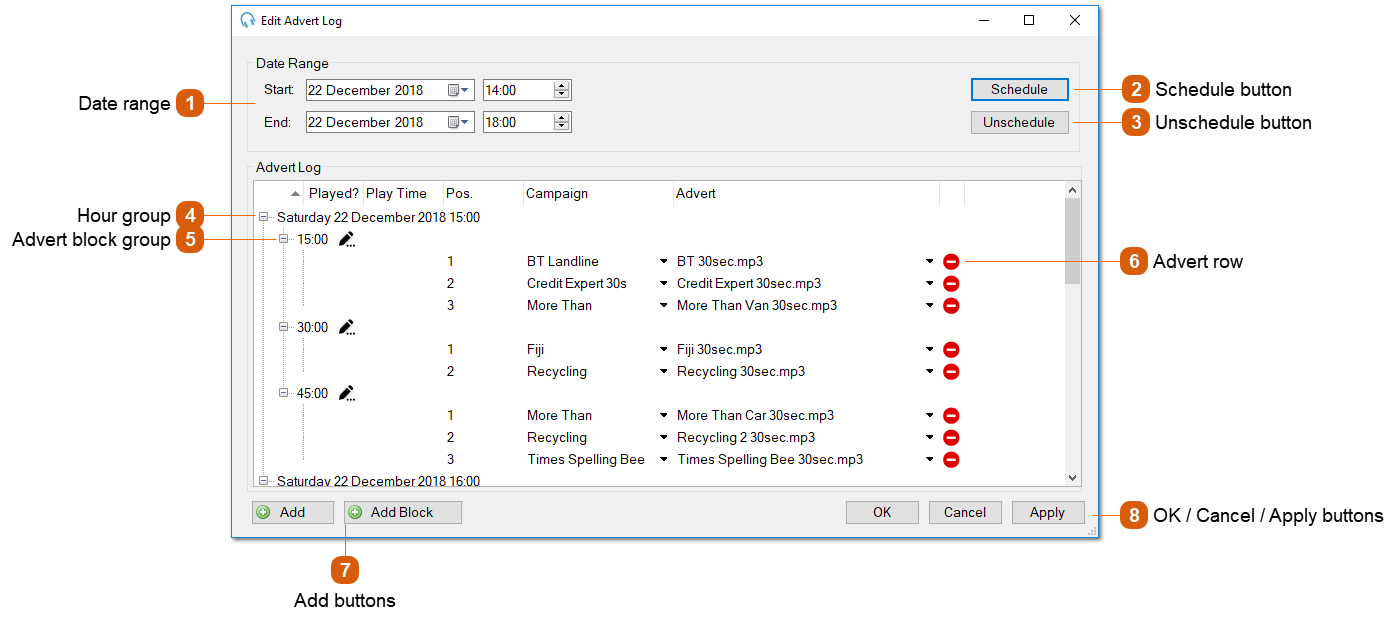Click the Add Block button
Viewport: 1400px width, 627px height.
click(402, 513)
